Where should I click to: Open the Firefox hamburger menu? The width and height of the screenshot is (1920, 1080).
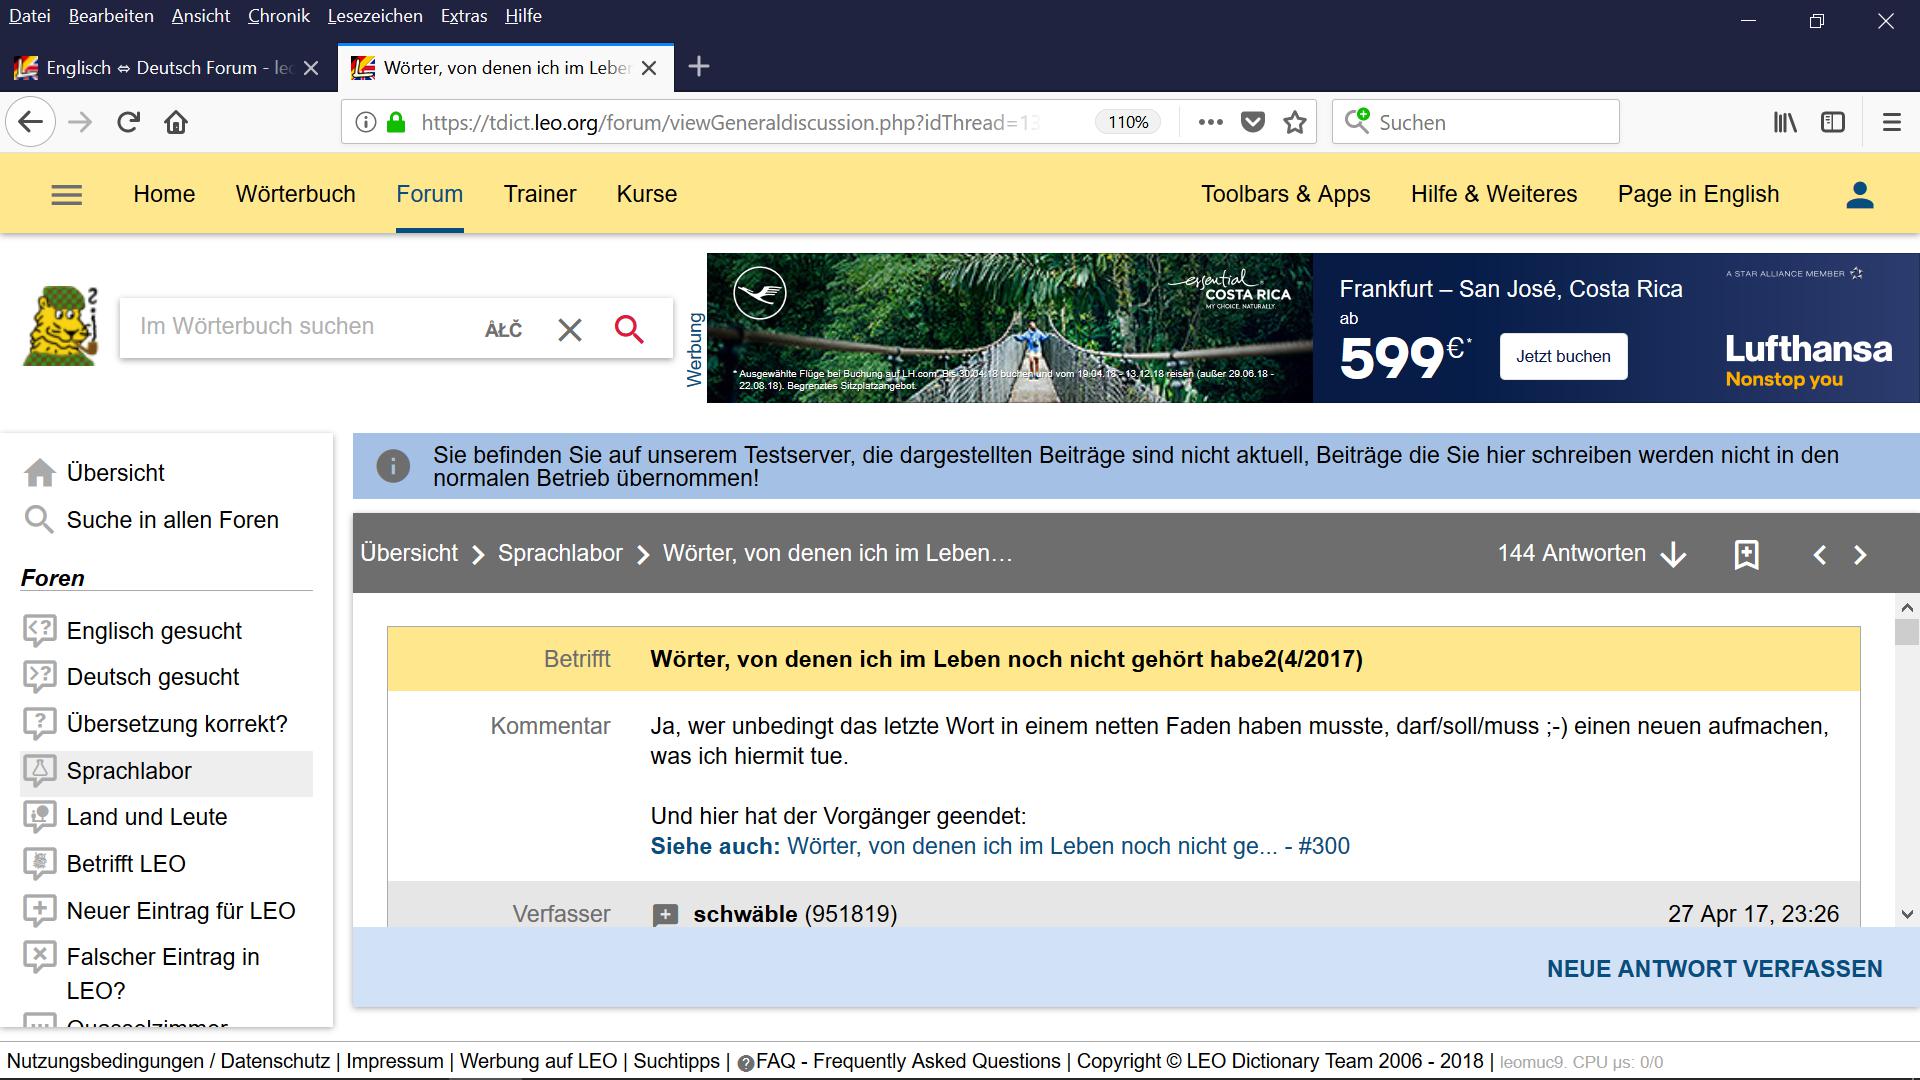click(x=1891, y=122)
